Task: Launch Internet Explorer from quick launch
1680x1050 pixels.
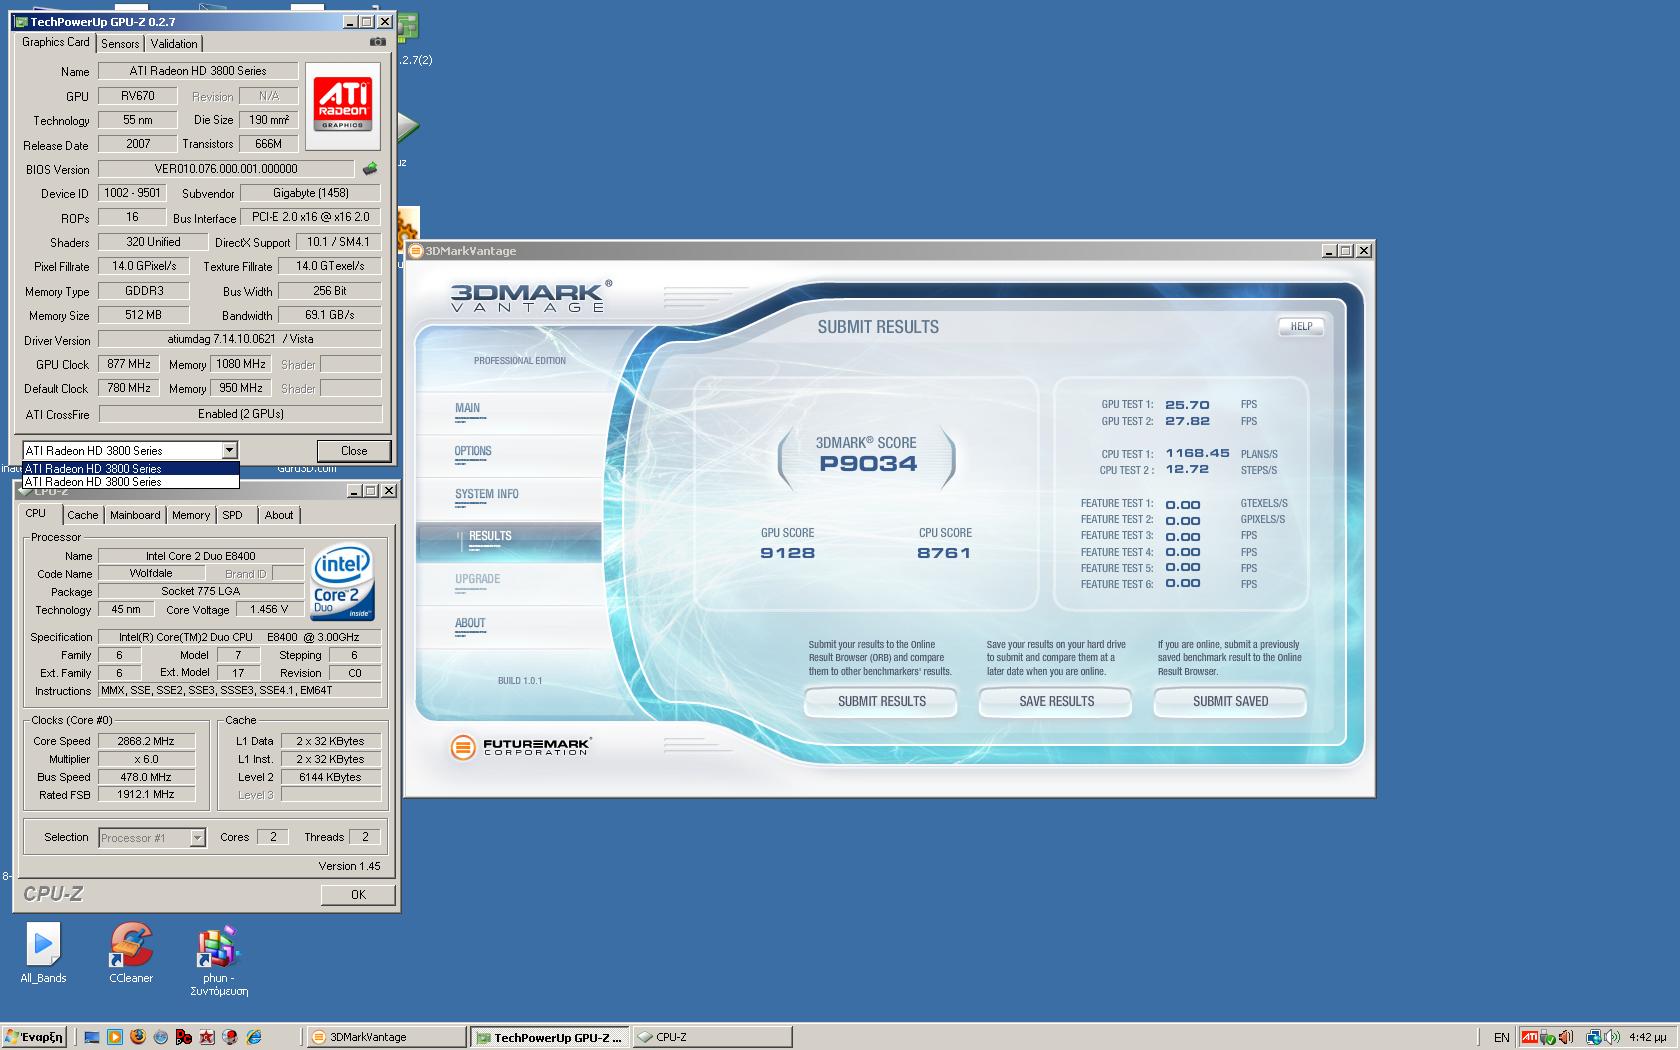Action: (x=254, y=1037)
